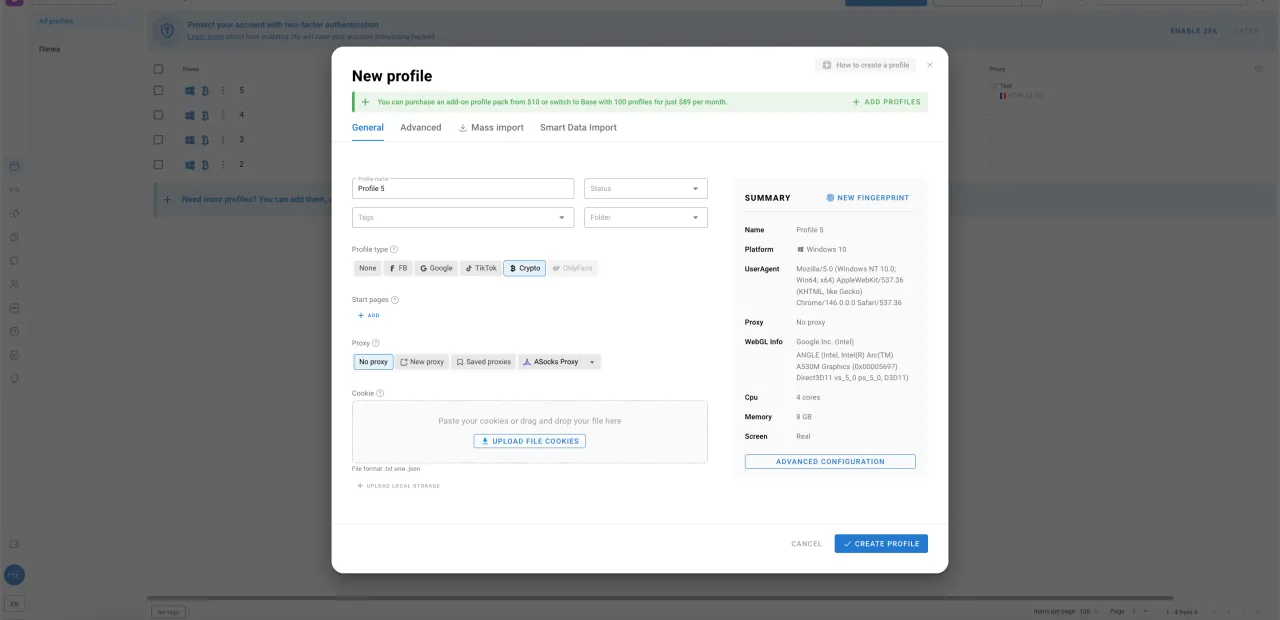Screen dimensions: 1280x620
Task: Close the New profile dialog
Action: (x=930, y=65)
